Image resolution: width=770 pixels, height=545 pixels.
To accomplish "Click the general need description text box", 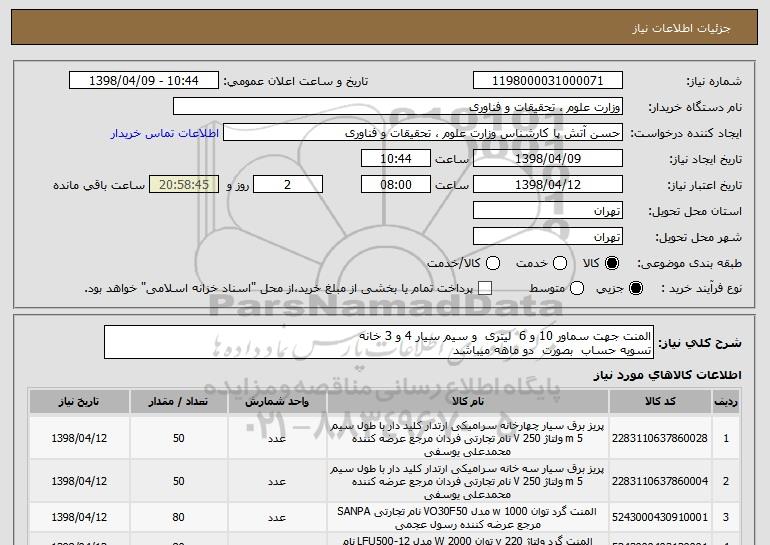I will (379, 342).
